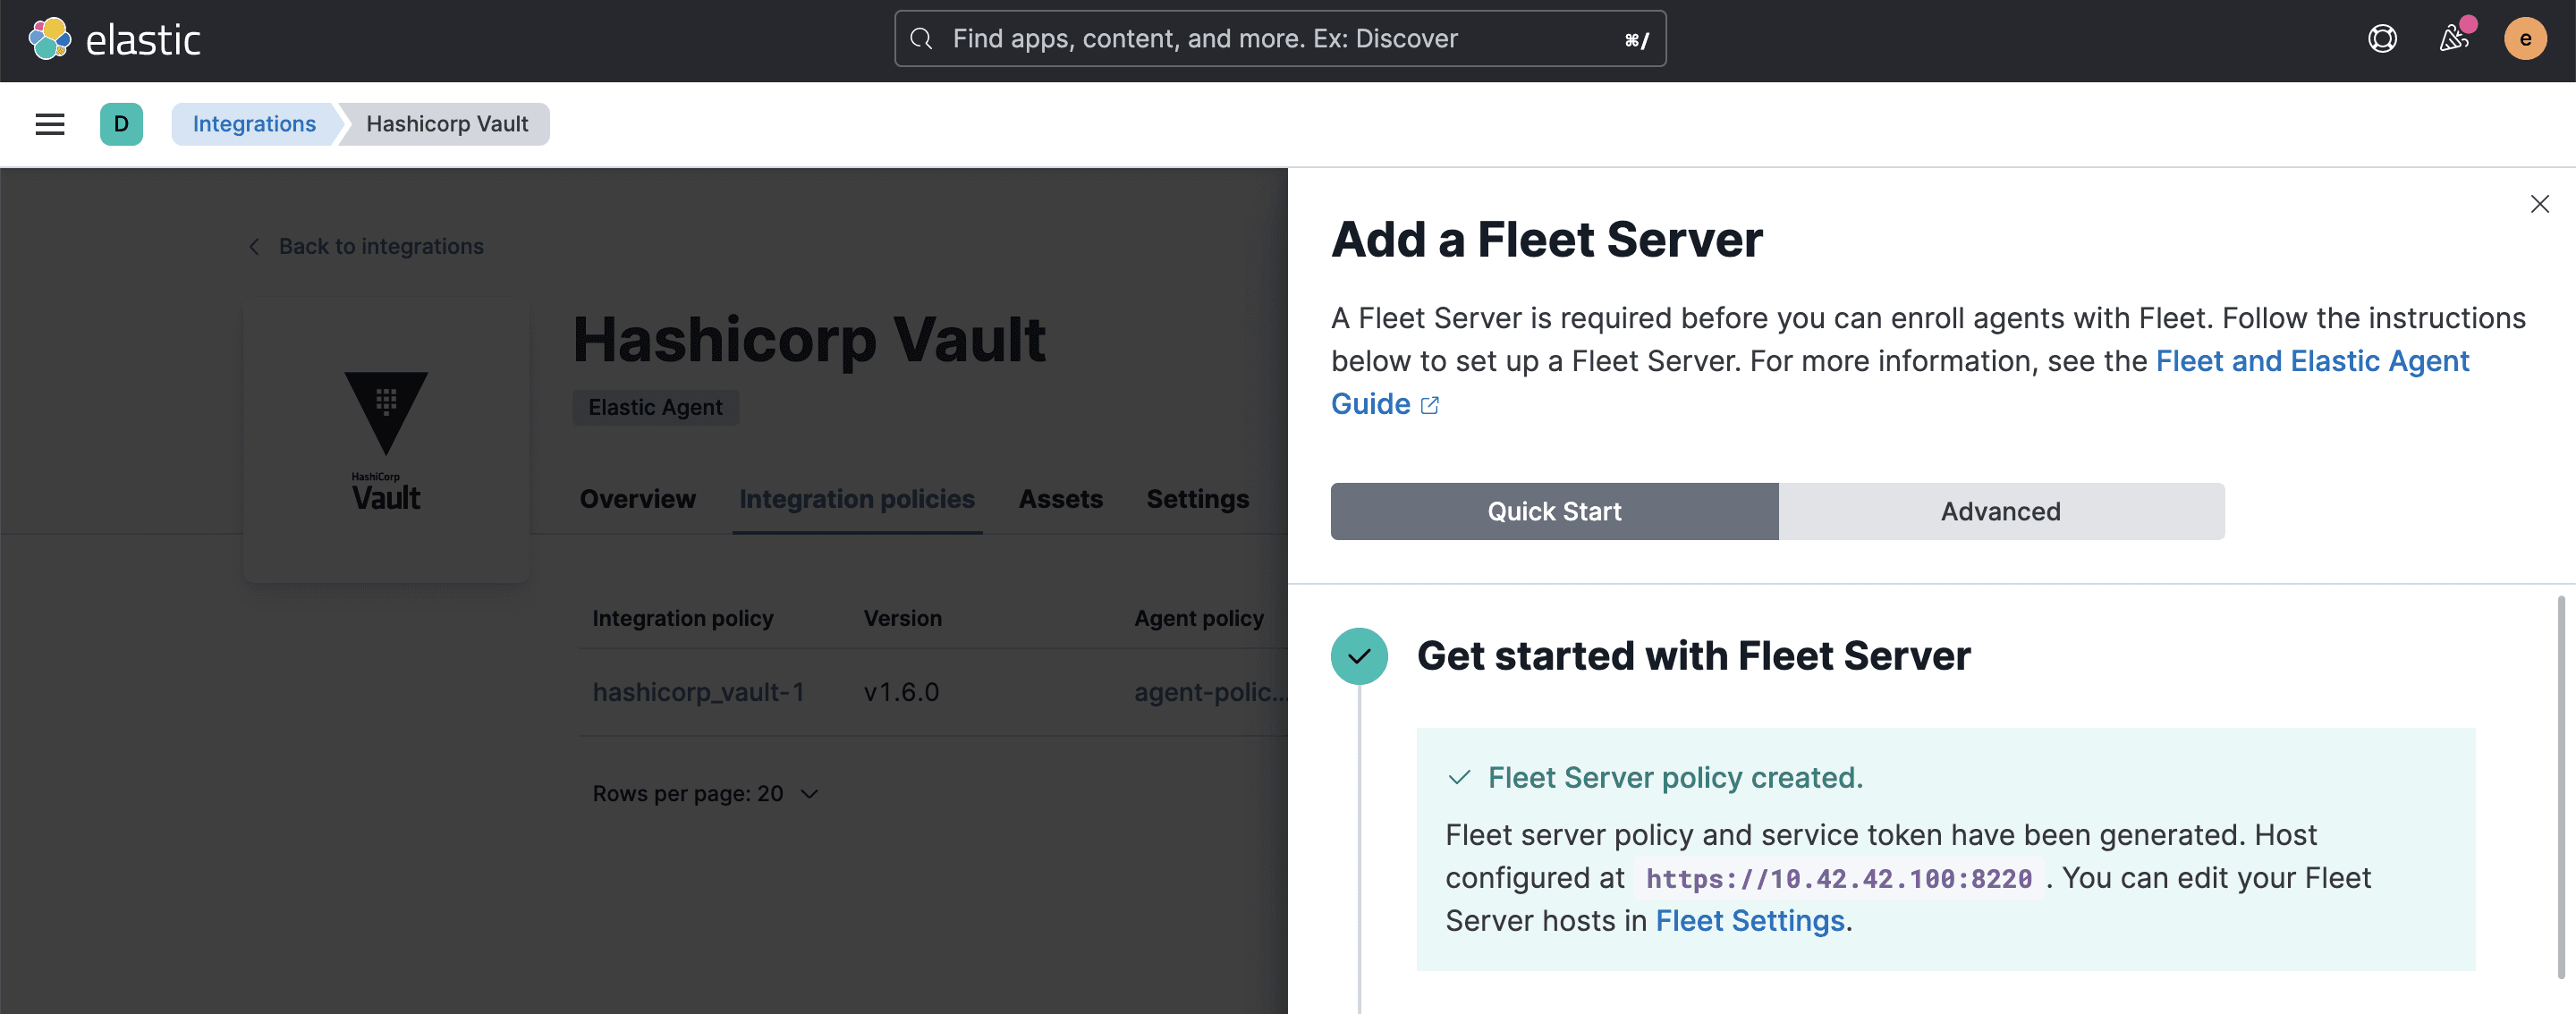
Task: Open the user avatar menu
Action: tap(2525, 39)
